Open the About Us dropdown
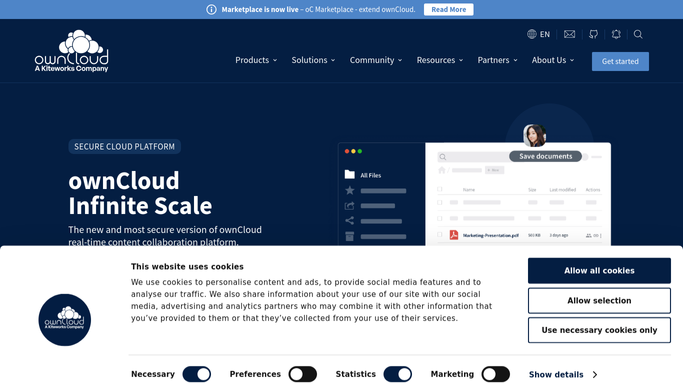 point(553,60)
